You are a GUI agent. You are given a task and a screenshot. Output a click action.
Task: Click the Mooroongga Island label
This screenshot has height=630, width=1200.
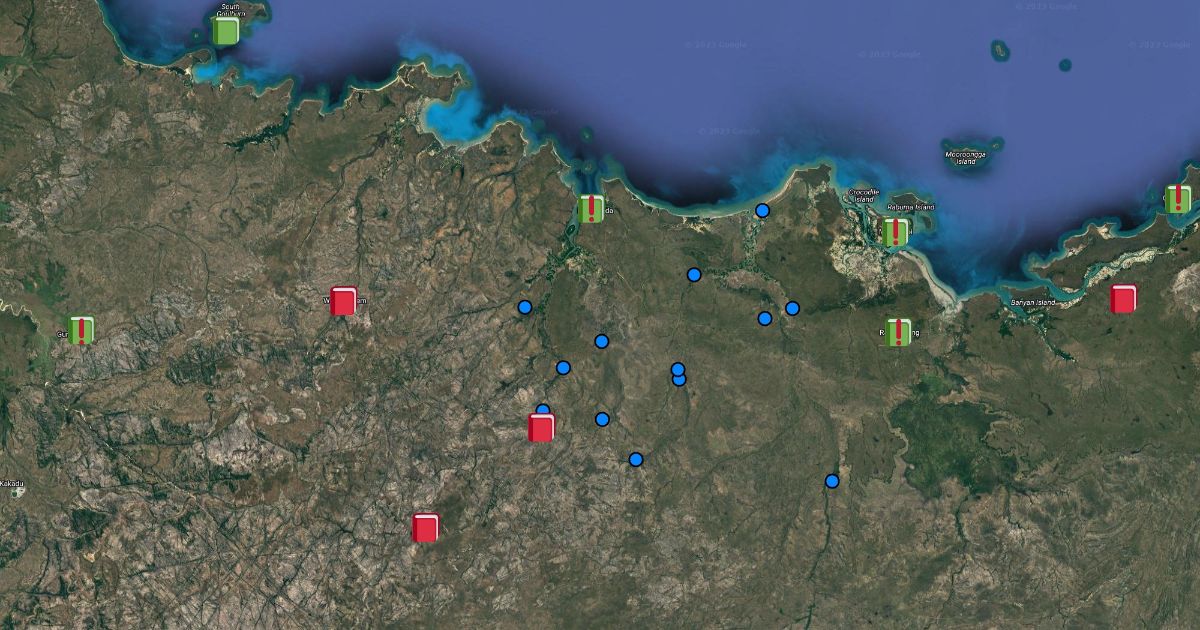(966, 157)
